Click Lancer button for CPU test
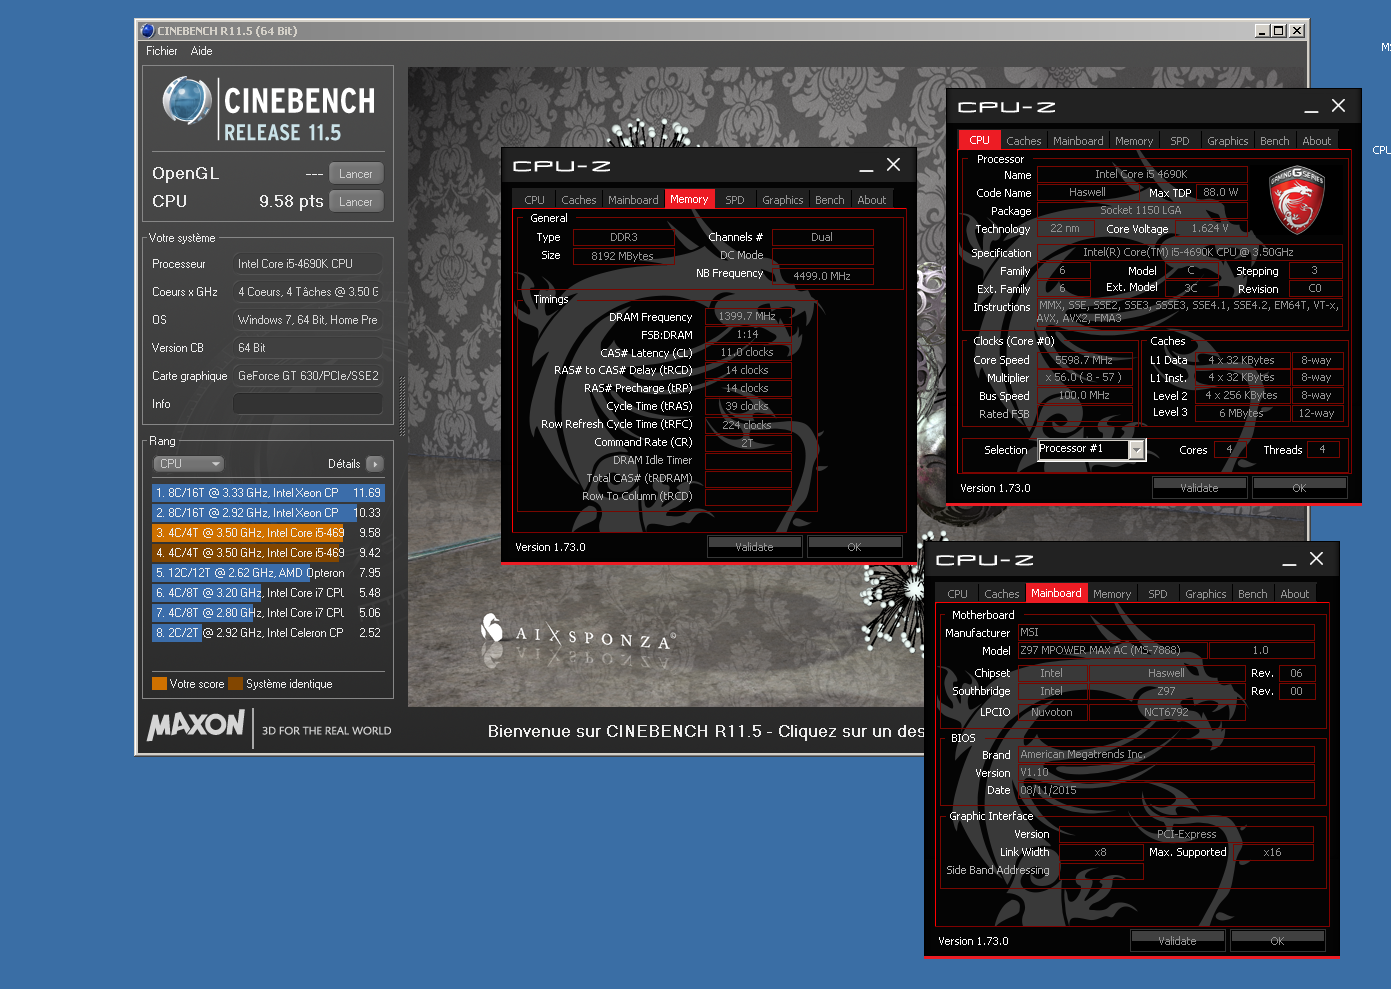The height and width of the screenshot is (989, 1391). click(x=355, y=202)
